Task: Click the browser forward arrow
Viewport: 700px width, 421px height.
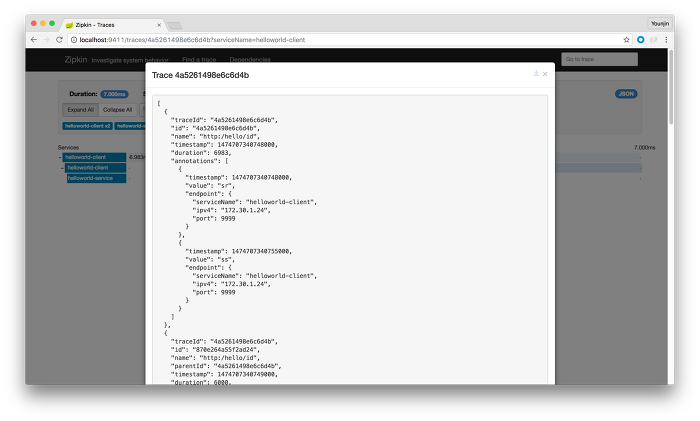Action: [46, 39]
